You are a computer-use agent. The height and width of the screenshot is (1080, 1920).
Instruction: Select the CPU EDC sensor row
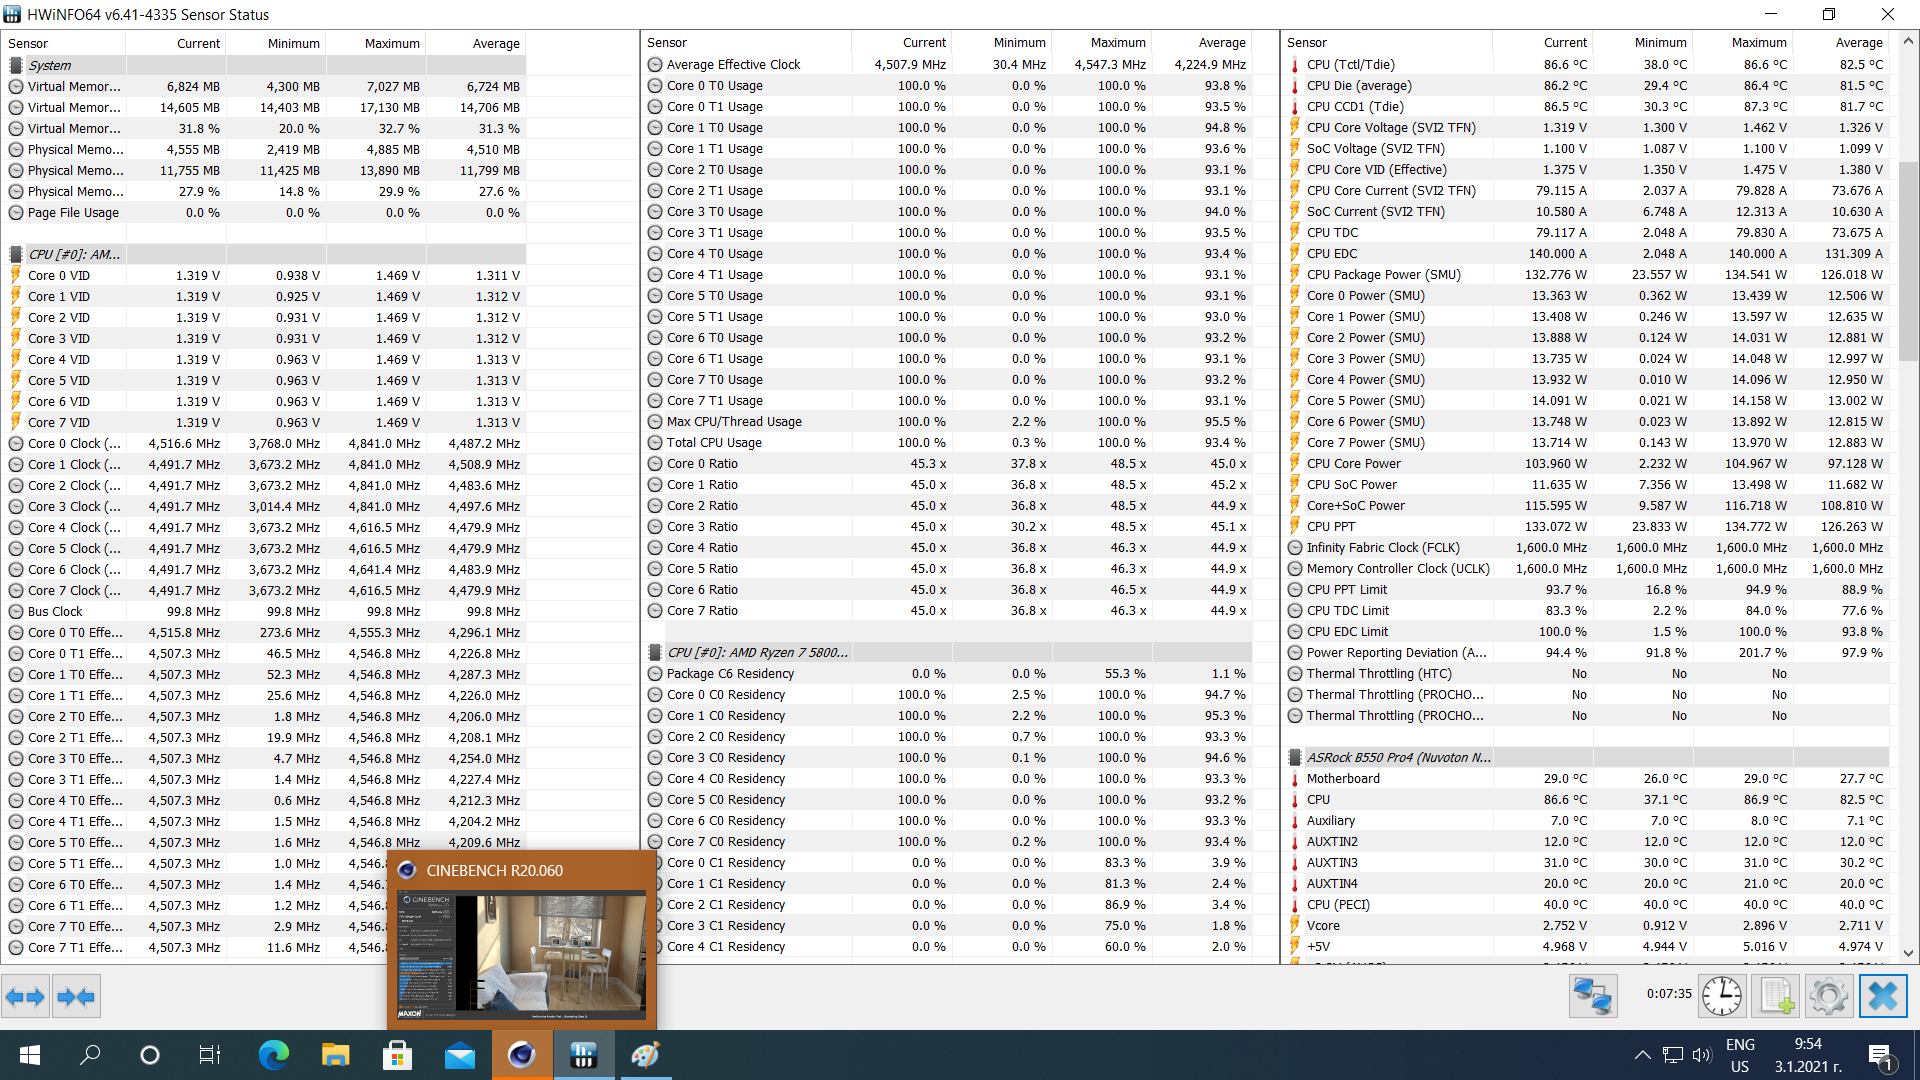1587,253
